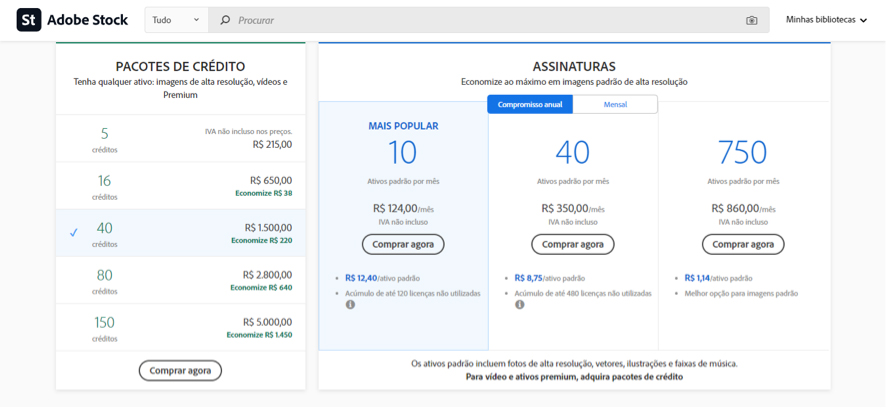This screenshot has width=886, height=408.
Task: Select the 16 créditos pack for R$ 650,00
Action: 181,186
